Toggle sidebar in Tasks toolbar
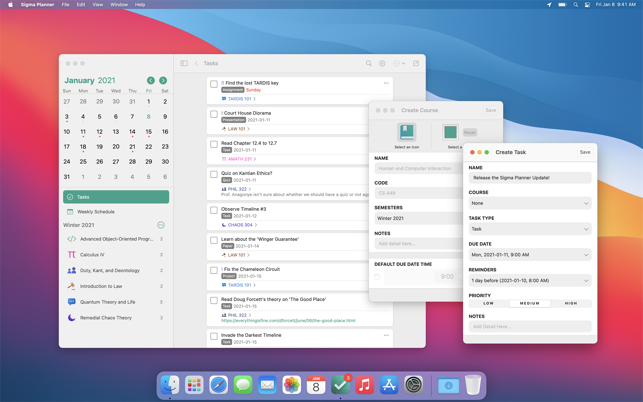Screen dimensions: 643x402 [184, 63]
